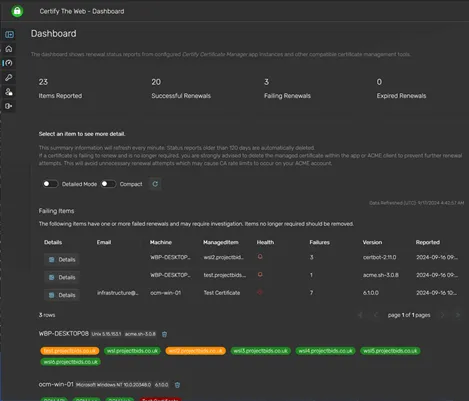The height and width of the screenshot is (401, 469).
Task: Select the wsl4.projectbids.co.uk tag
Action: coord(325,351)
